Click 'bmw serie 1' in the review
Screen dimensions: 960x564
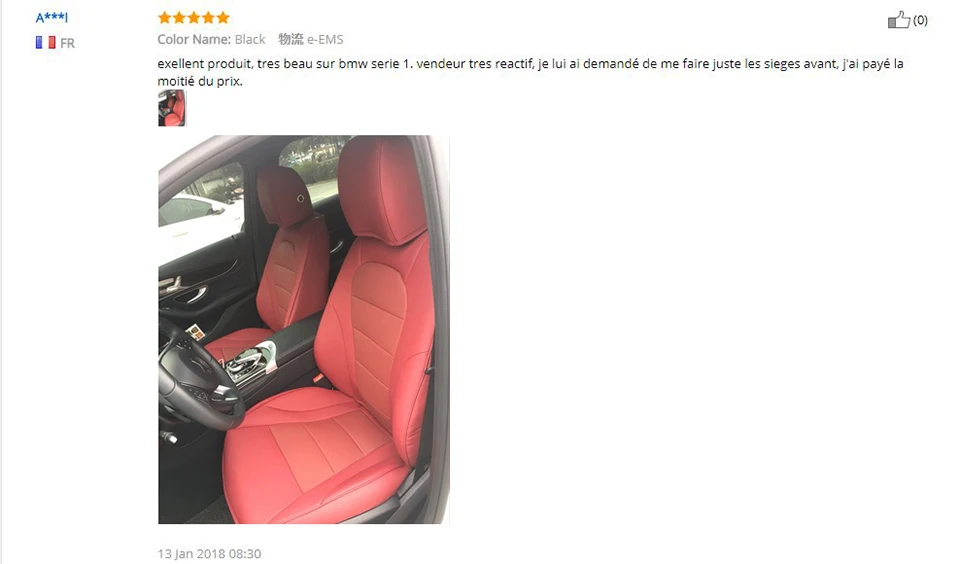(376, 64)
